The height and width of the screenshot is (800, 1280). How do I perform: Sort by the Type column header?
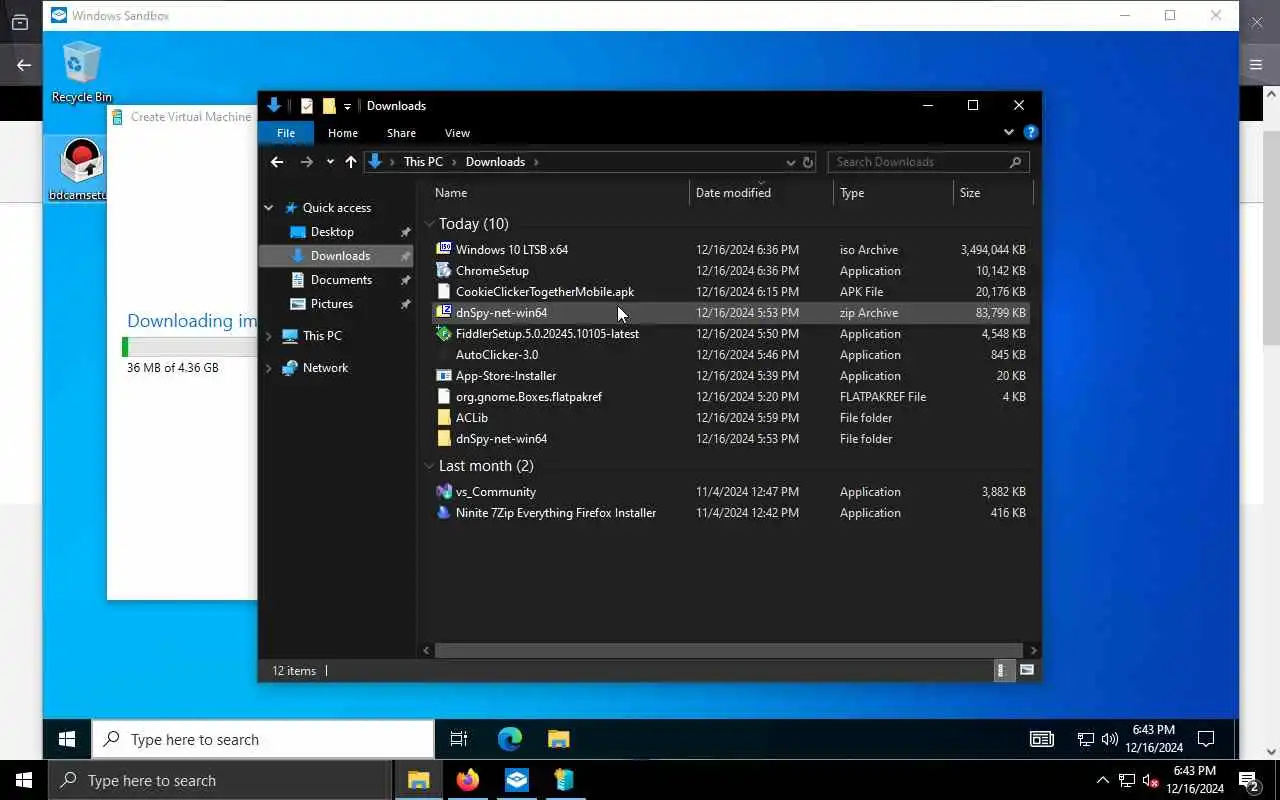click(893, 193)
